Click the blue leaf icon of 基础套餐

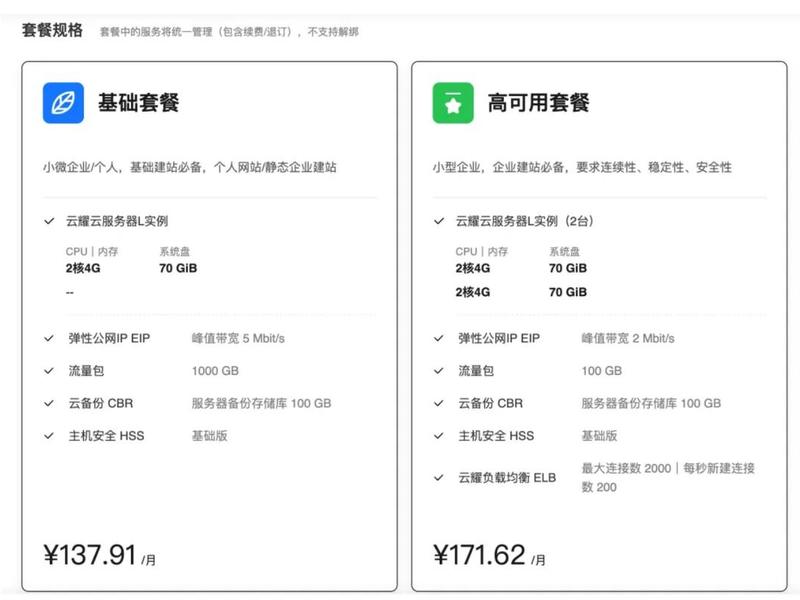pyautogui.click(x=63, y=103)
